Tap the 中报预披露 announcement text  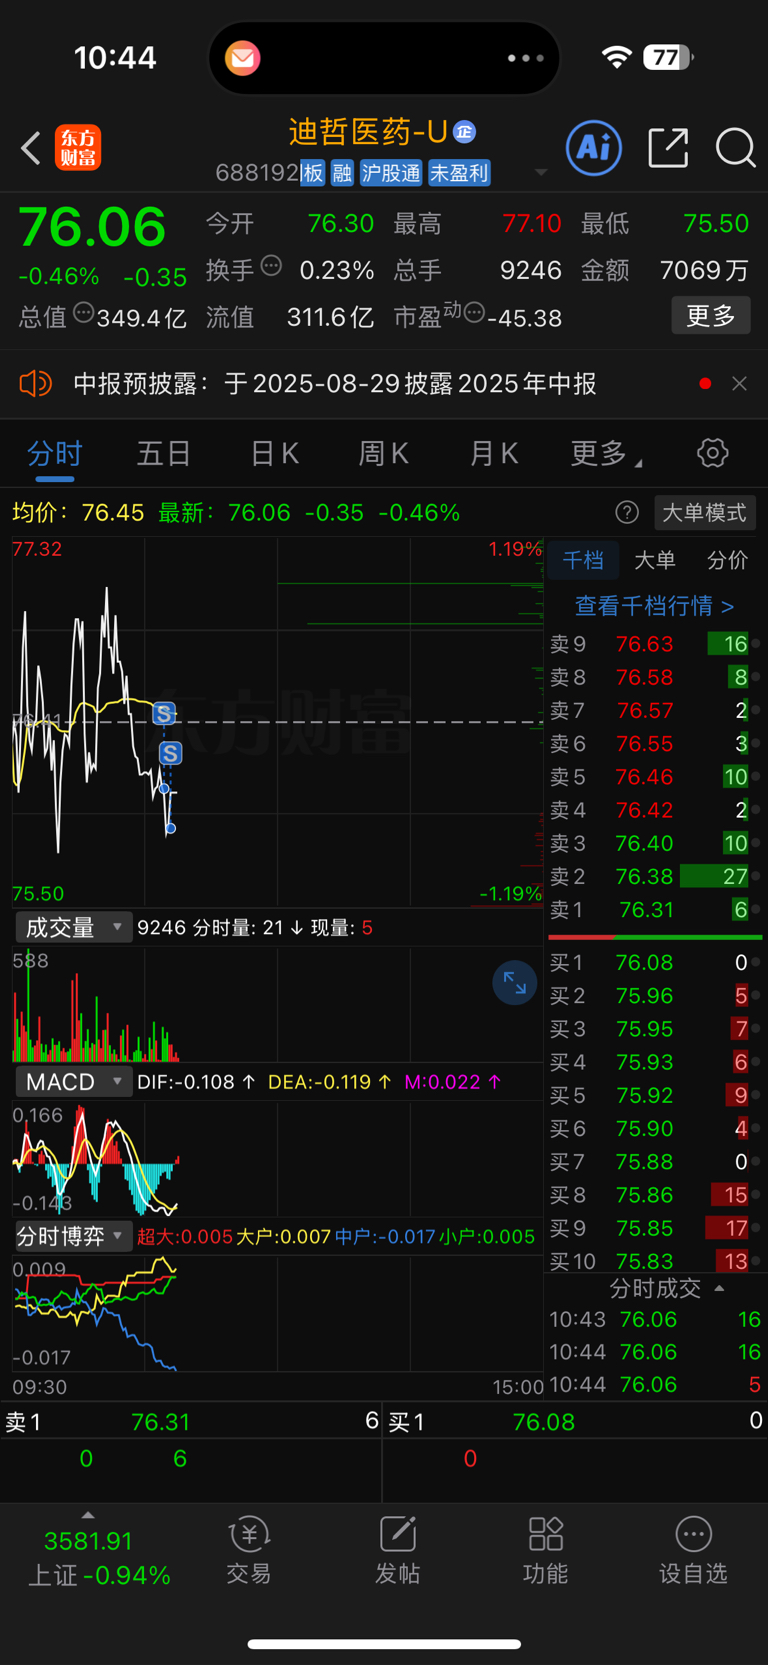tap(335, 383)
